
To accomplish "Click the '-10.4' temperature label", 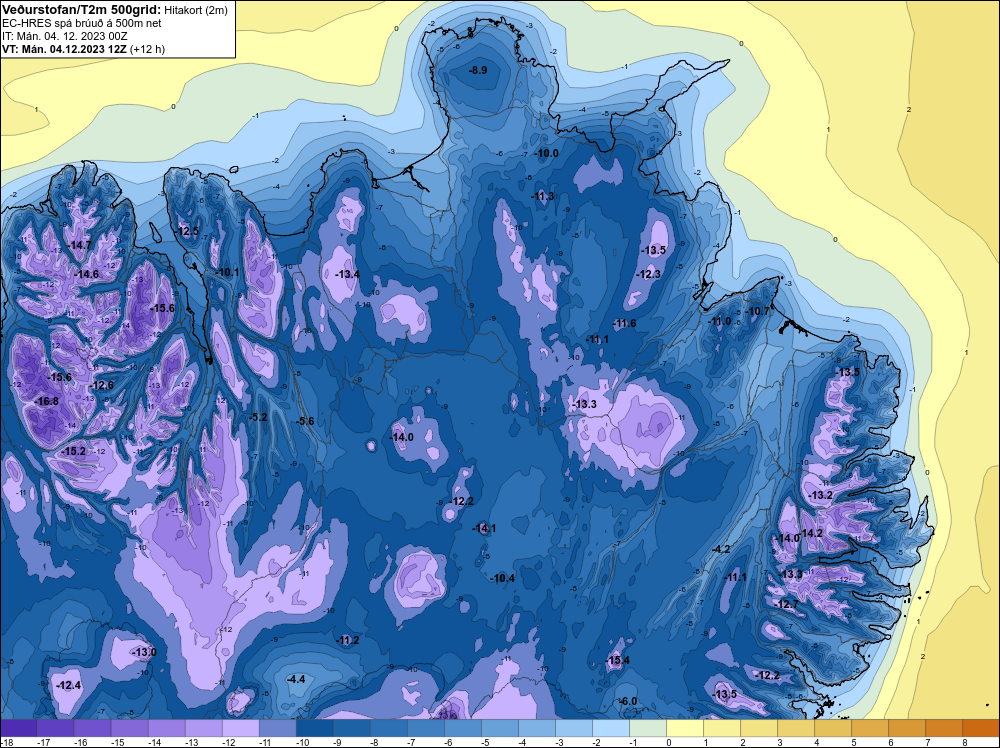I will [x=503, y=578].
